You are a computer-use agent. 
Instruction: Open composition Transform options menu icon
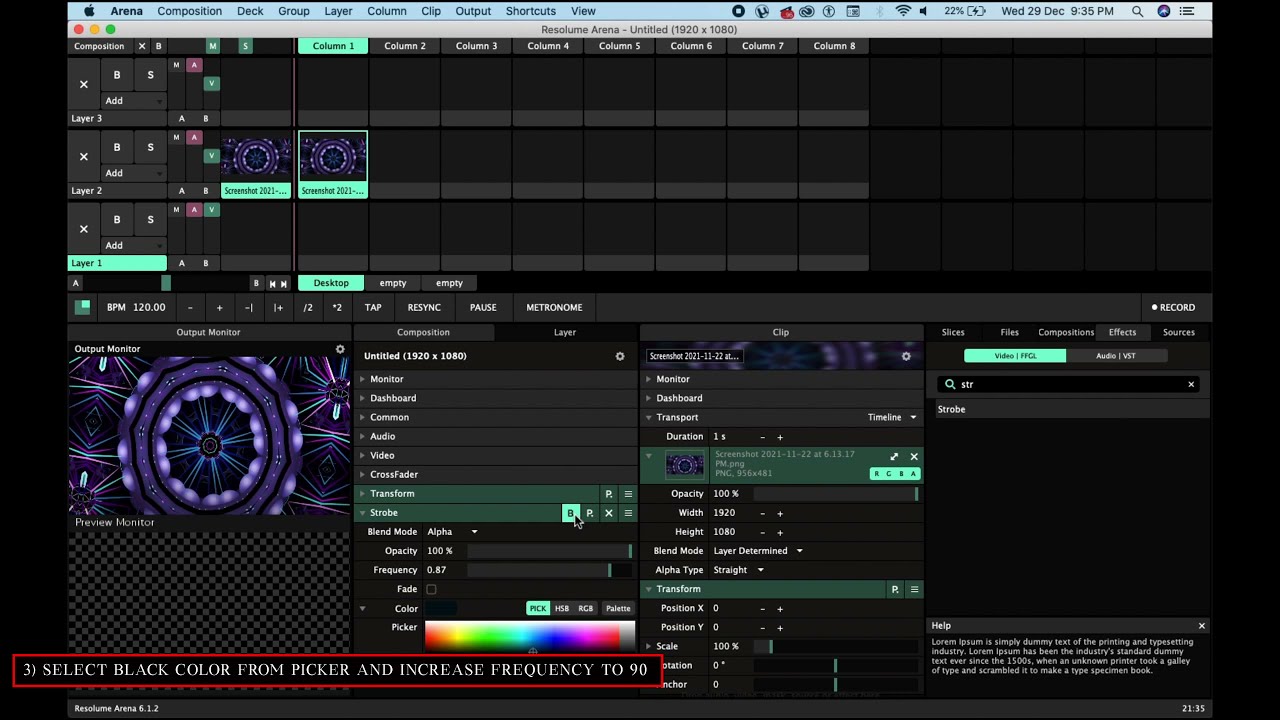pos(628,494)
